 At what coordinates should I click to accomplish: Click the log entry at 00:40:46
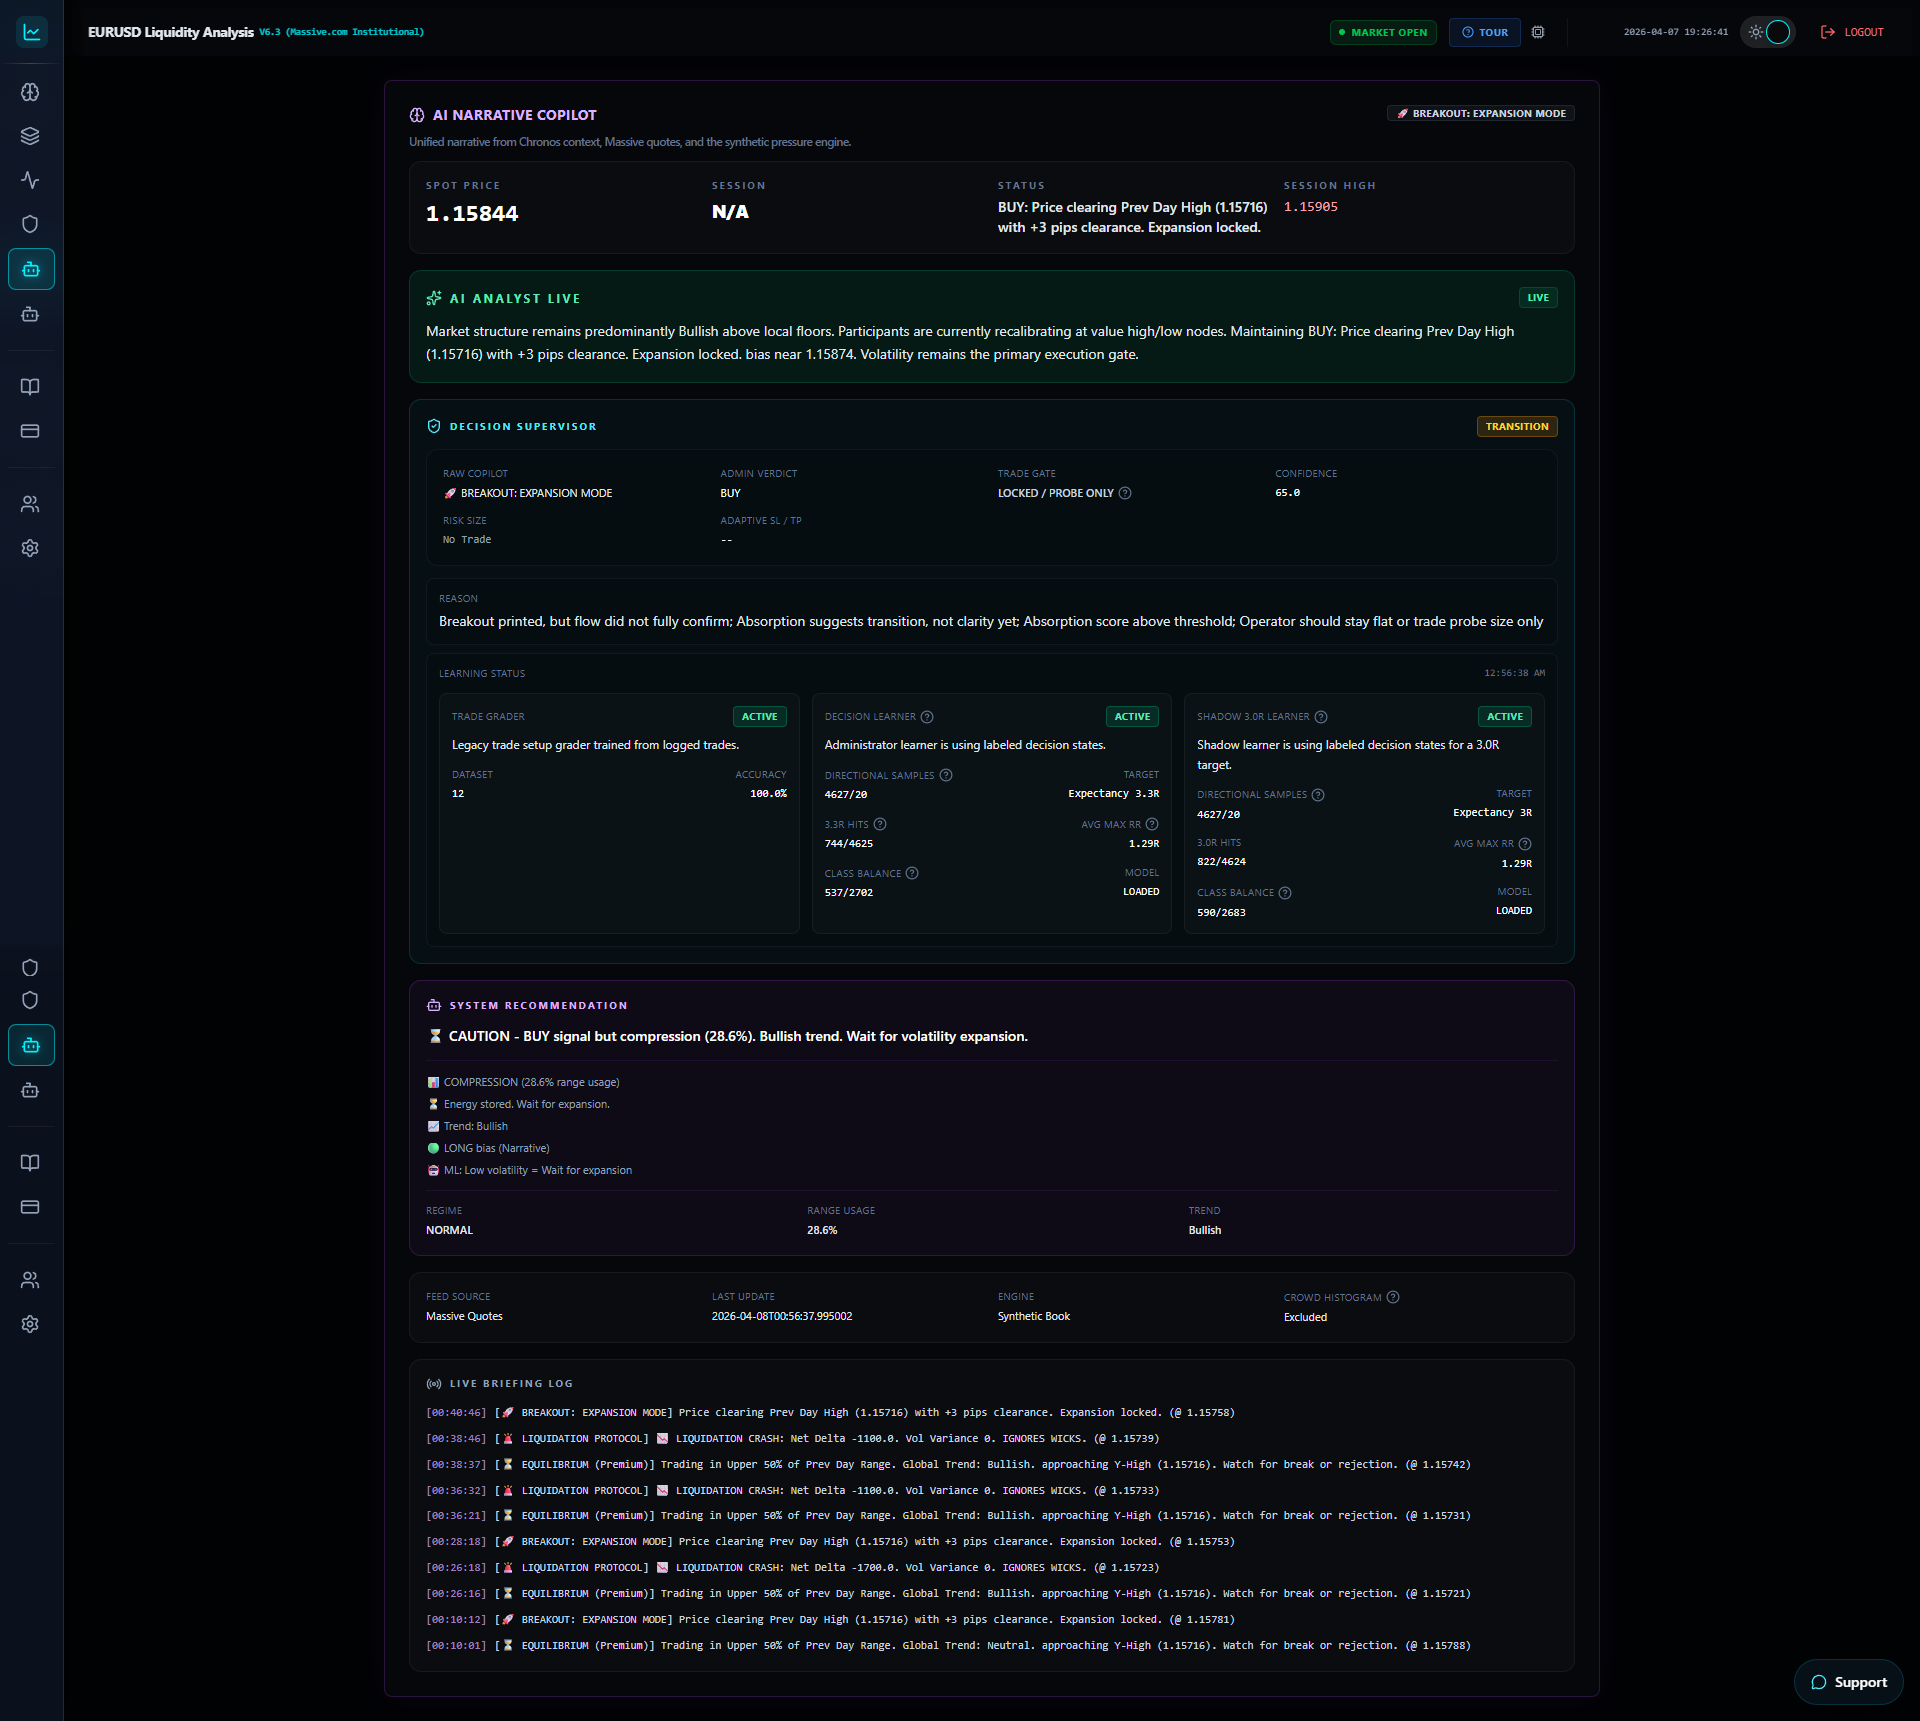pos(830,1413)
